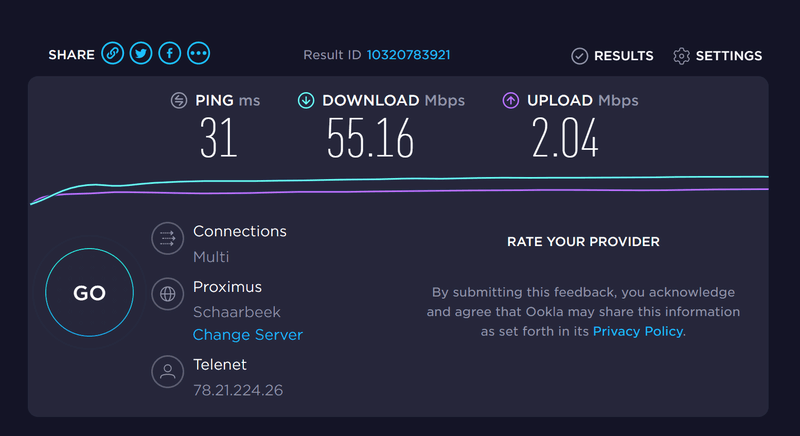Click the Telenet user icon

[166, 372]
